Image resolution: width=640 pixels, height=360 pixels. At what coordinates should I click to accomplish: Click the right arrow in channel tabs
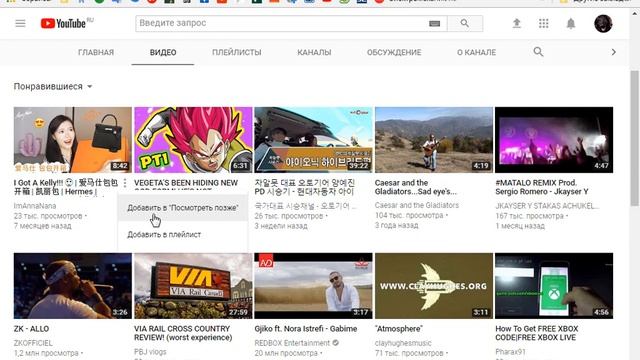tap(613, 52)
